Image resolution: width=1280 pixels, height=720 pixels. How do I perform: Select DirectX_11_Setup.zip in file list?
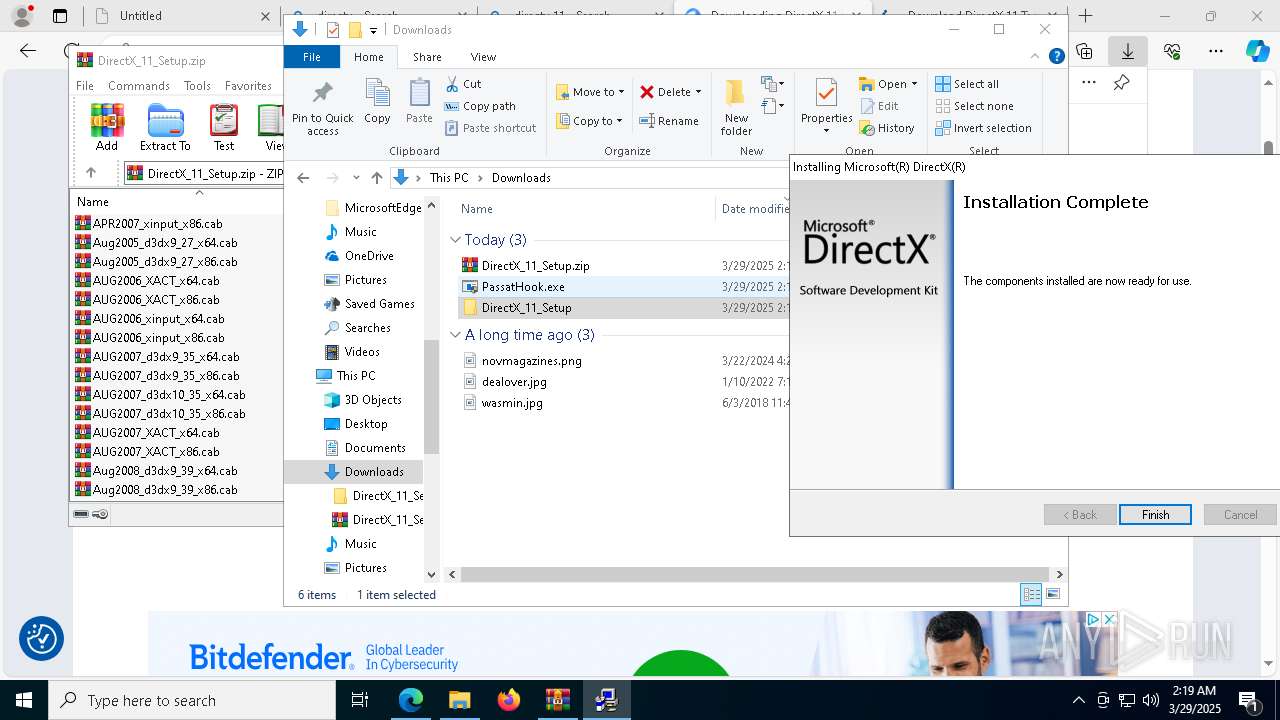coord(535,266)
